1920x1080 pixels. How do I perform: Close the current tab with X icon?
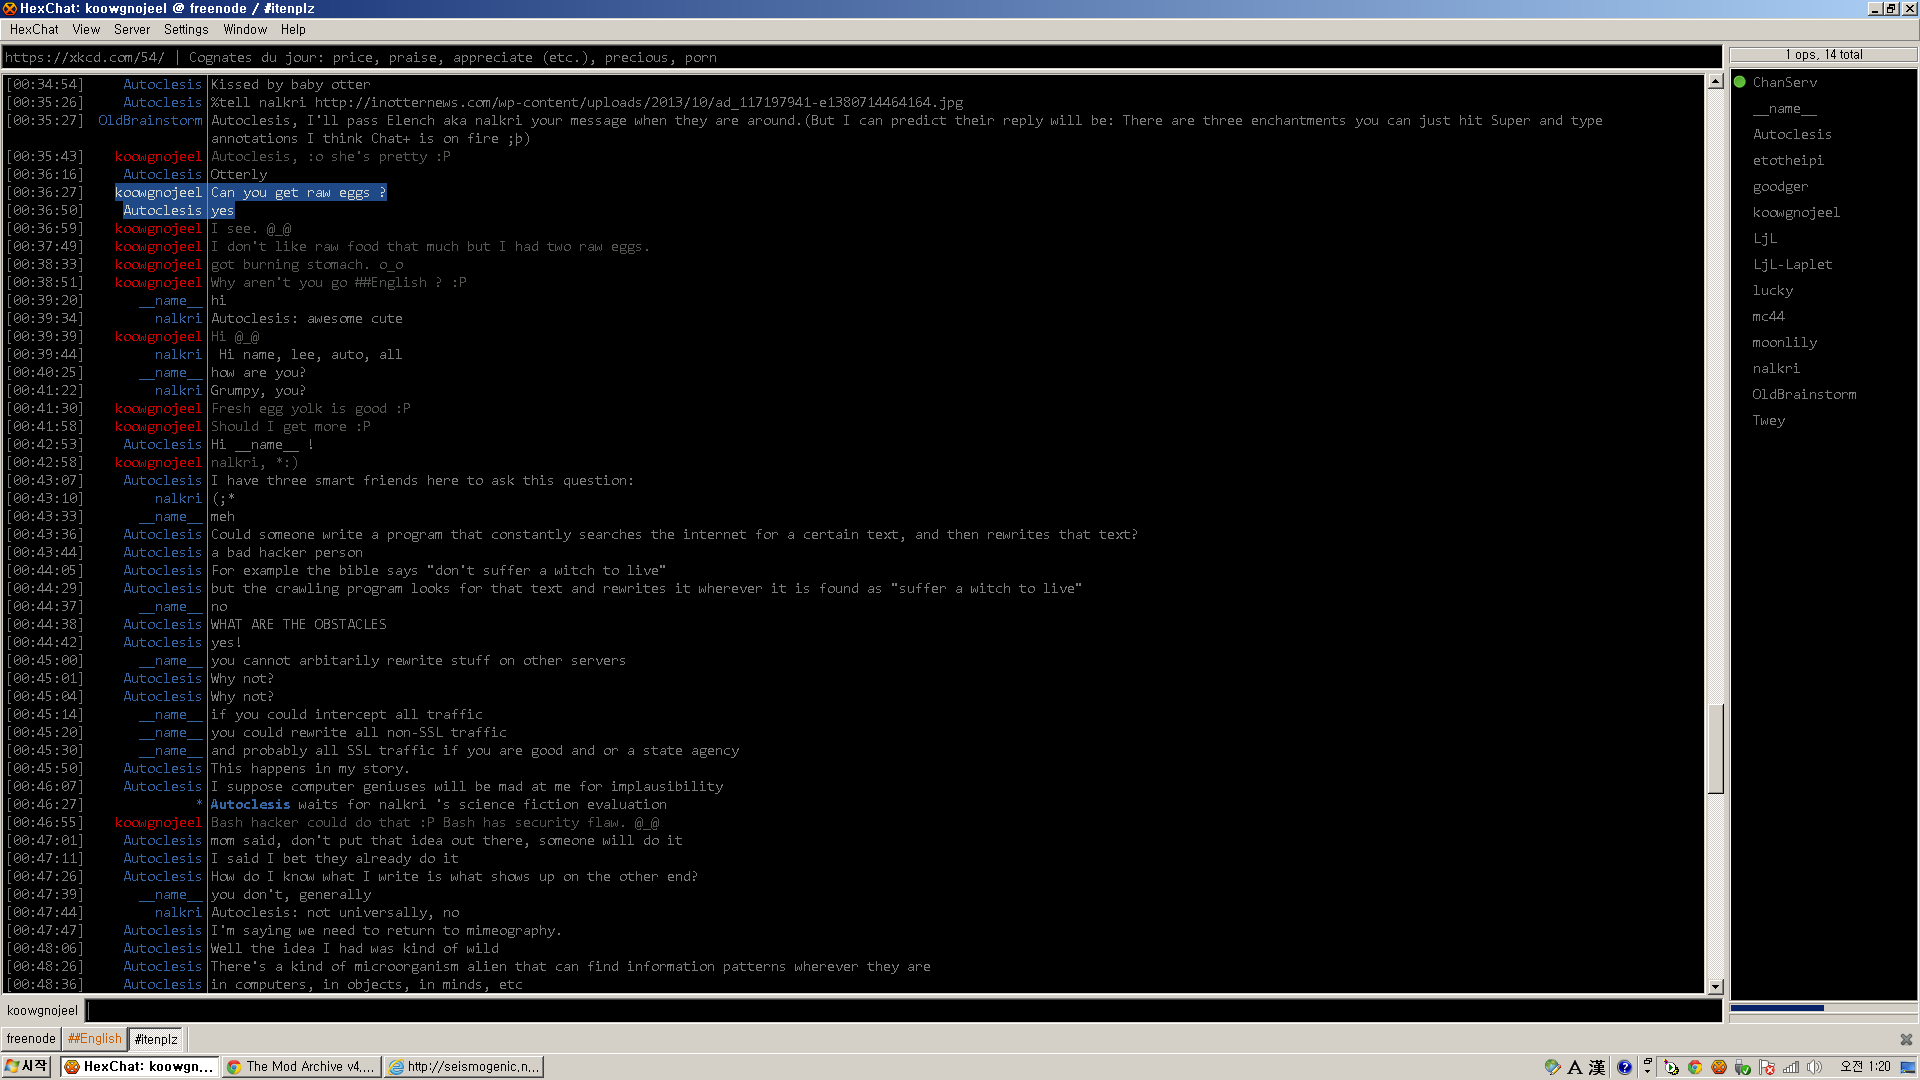point(1906,1039)
